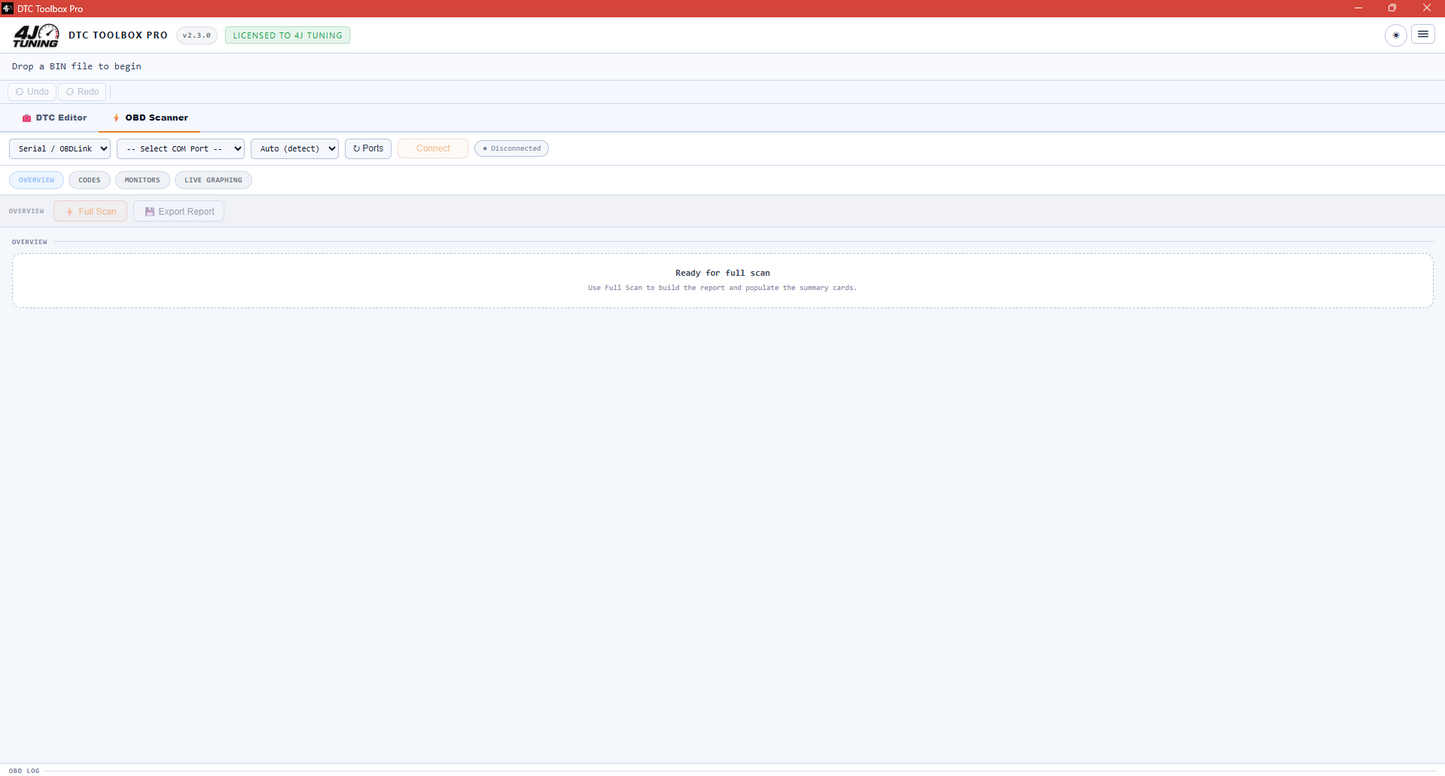The image size is (1445, 776).
Task: Select the Overview sub-tab
Action: click(x=36, y=180)
